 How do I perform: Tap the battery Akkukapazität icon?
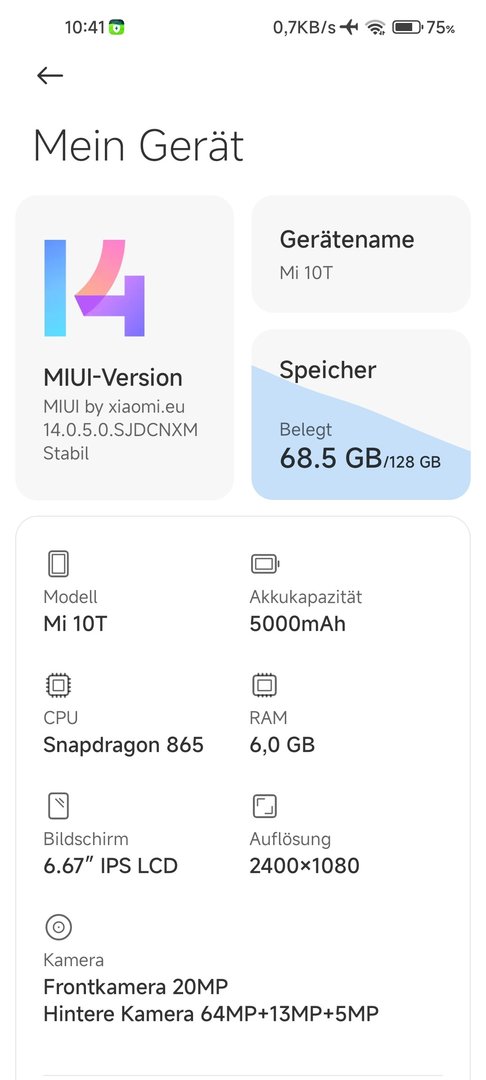(x=265, y=564)
